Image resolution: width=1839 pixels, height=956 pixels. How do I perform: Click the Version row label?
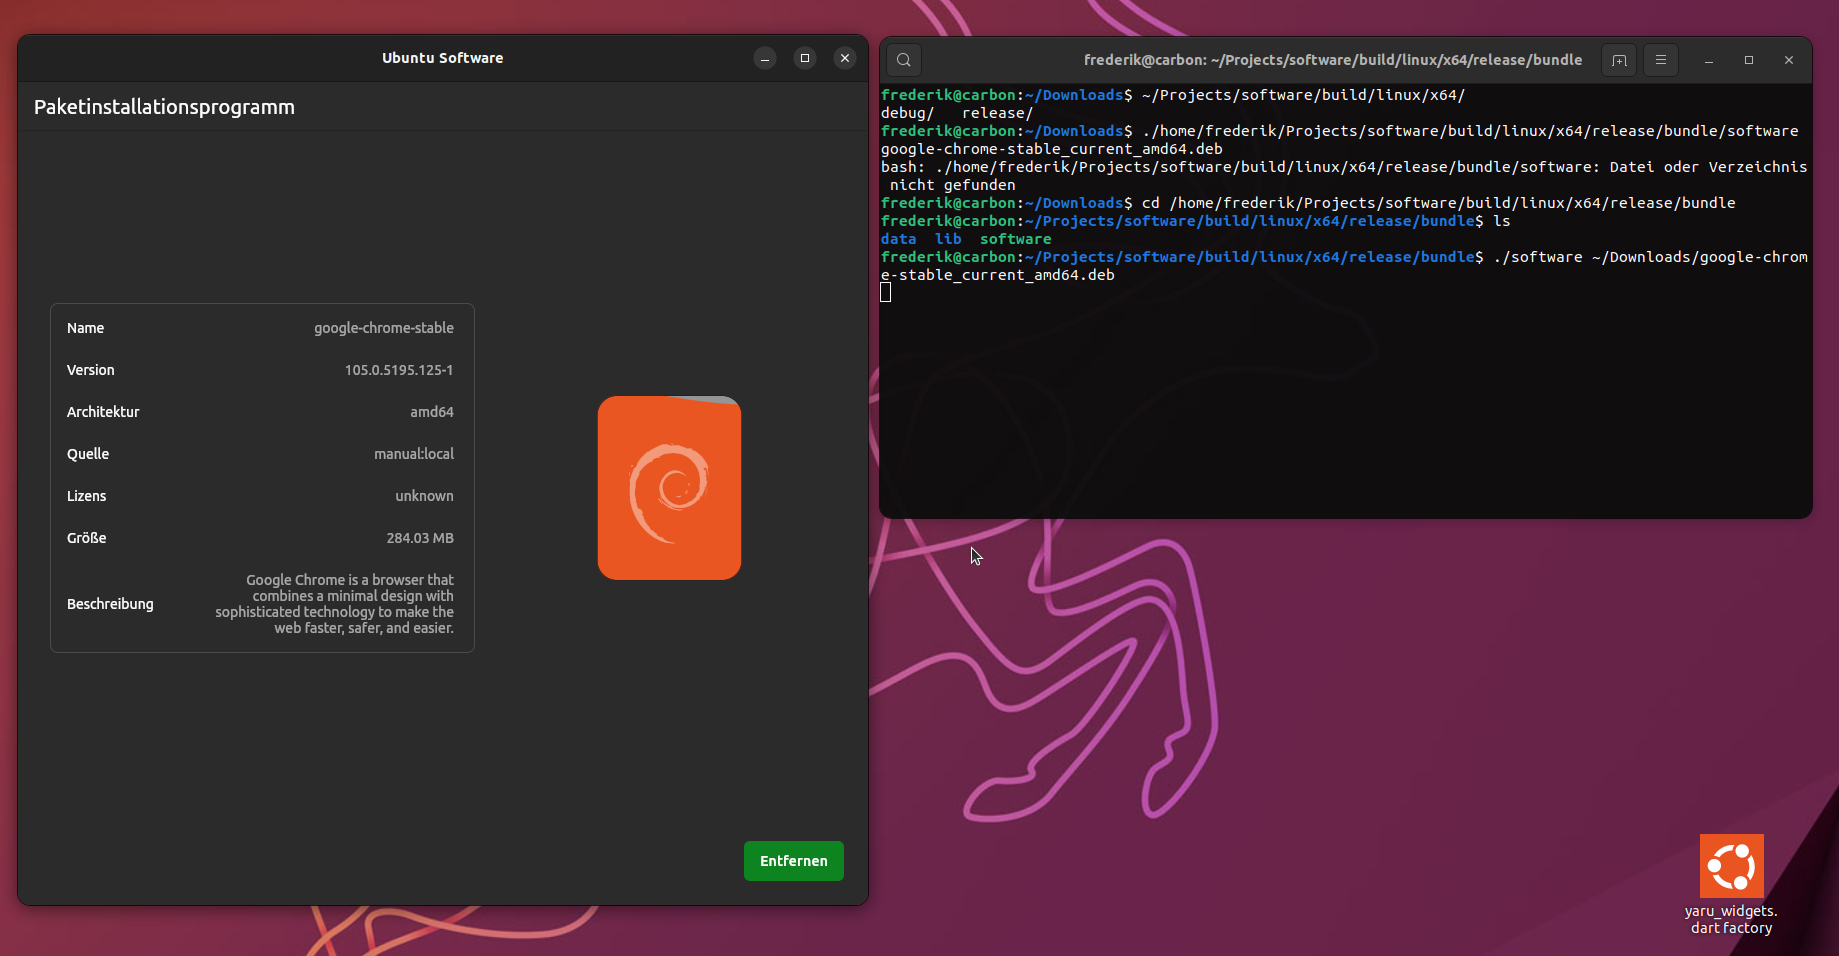tap(91, 370)
